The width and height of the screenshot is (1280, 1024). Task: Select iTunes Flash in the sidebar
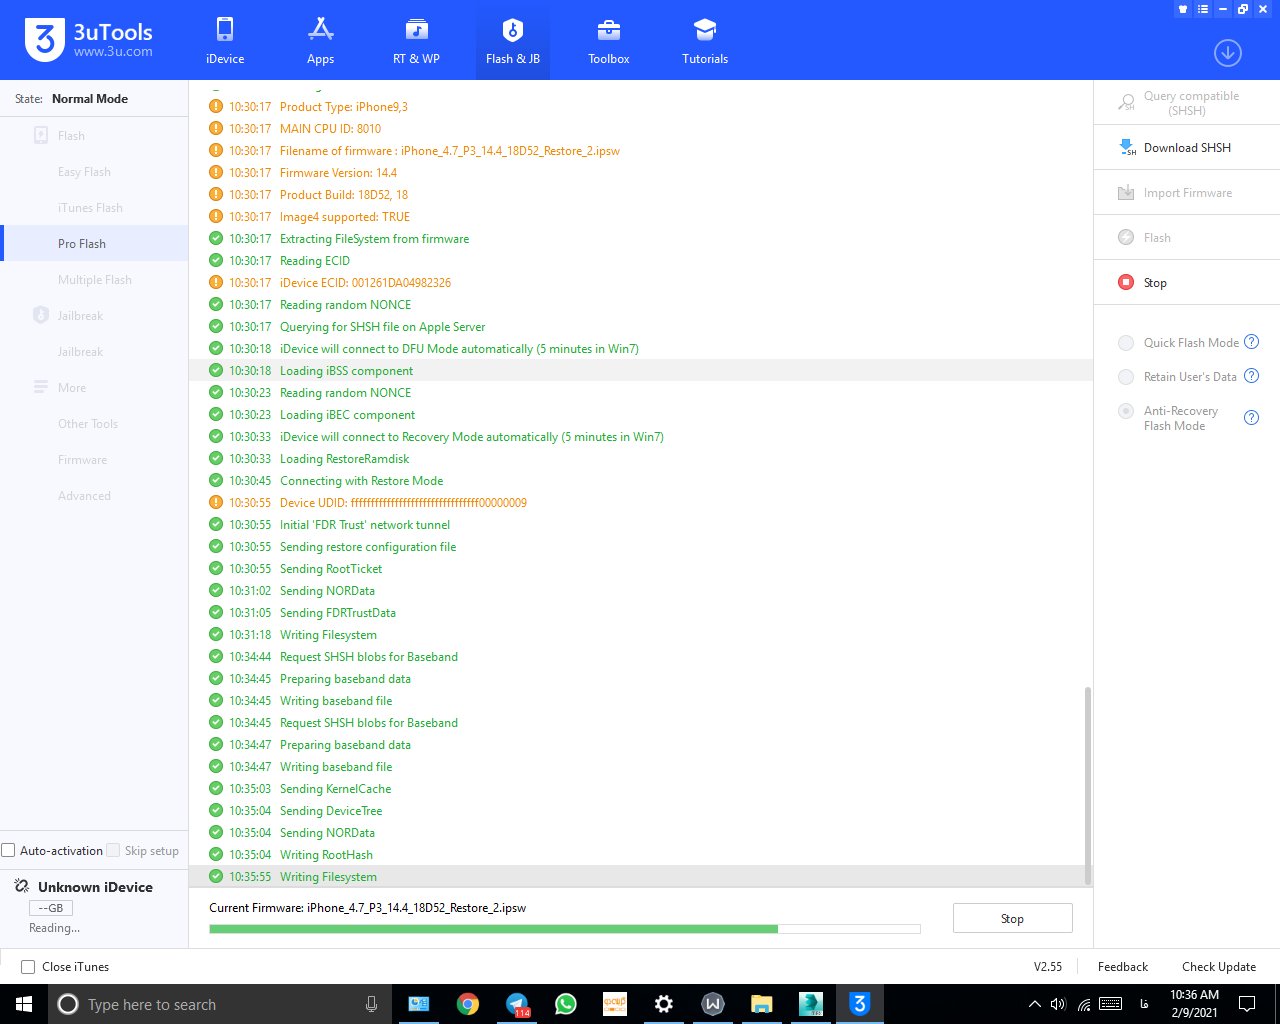coord(90,208)
